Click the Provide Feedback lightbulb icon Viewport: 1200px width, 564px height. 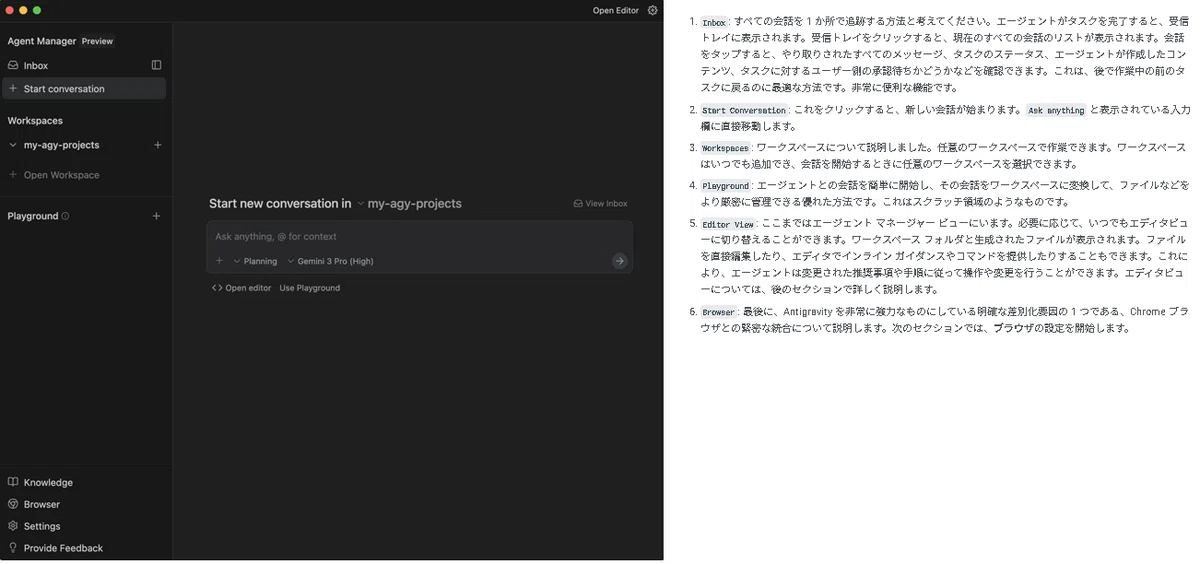[x=13, y=548]
